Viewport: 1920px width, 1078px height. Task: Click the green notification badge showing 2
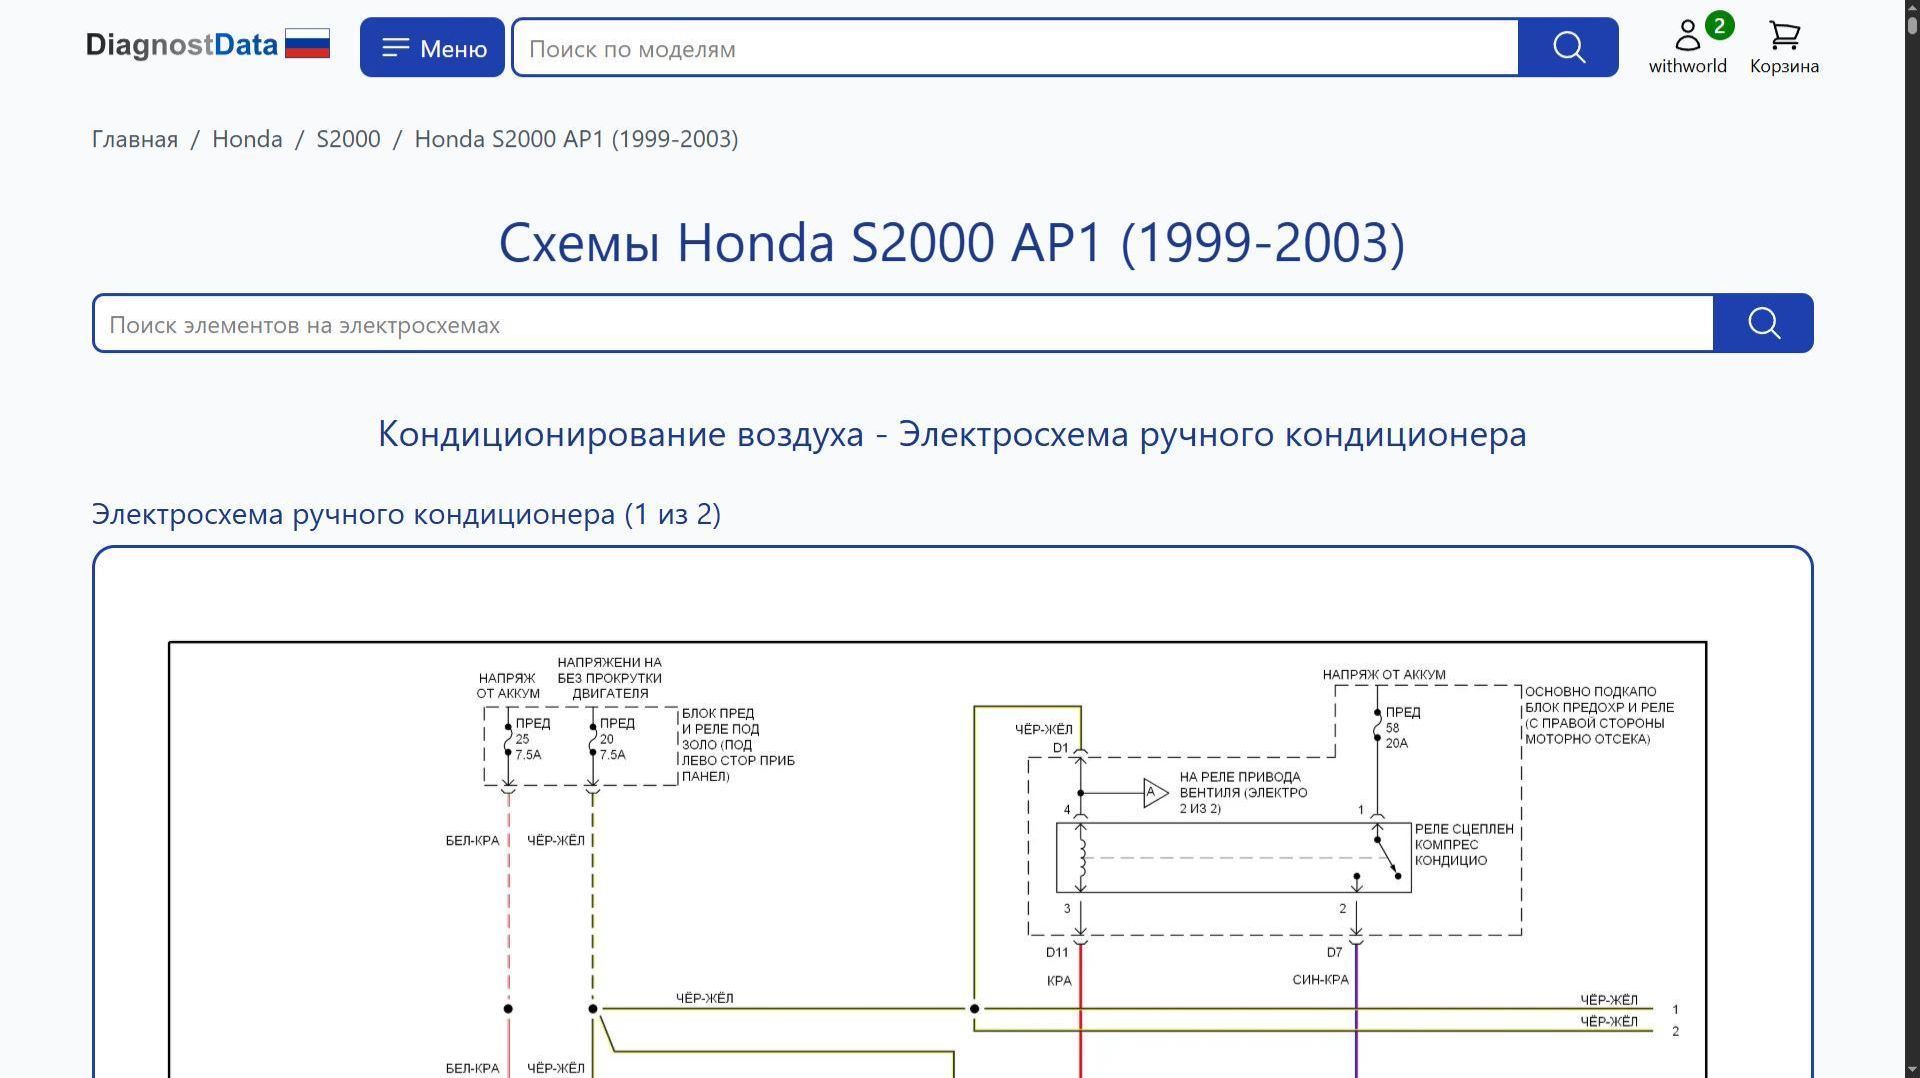[x=1719, y=26]
